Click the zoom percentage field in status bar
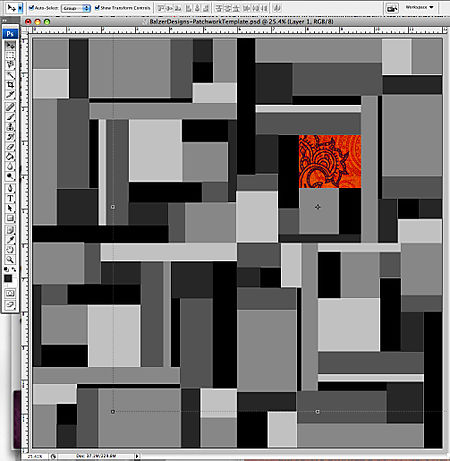Viewport: 450px width, 461px height. 35,456
